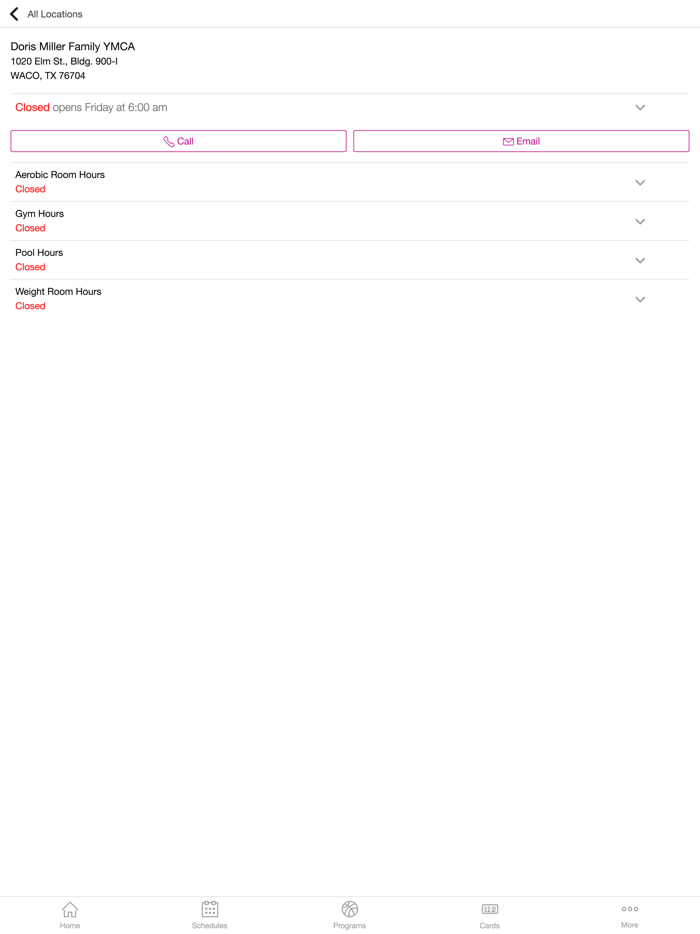Tap 'Closed opens Friday at 6:00 am' status
Screen dimensions: 700x934
pos(91,108)
